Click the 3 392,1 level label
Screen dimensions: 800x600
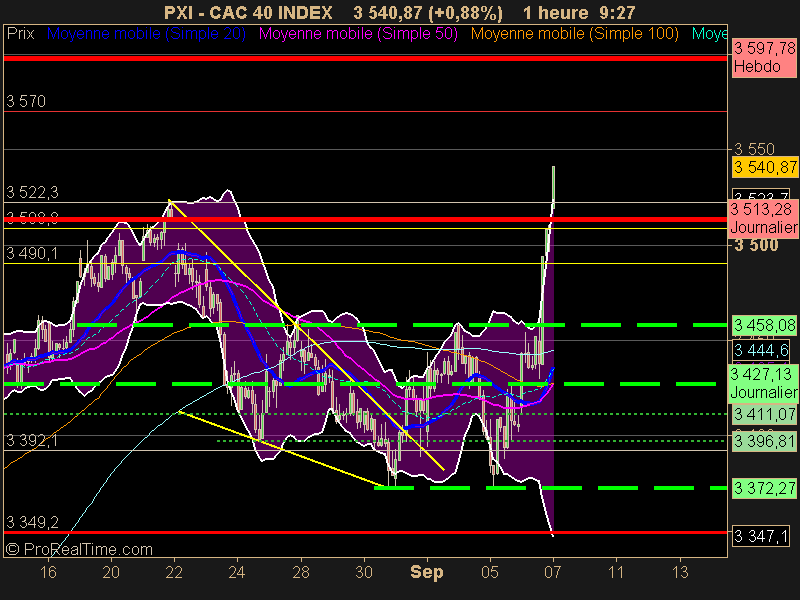pos(32,440)
